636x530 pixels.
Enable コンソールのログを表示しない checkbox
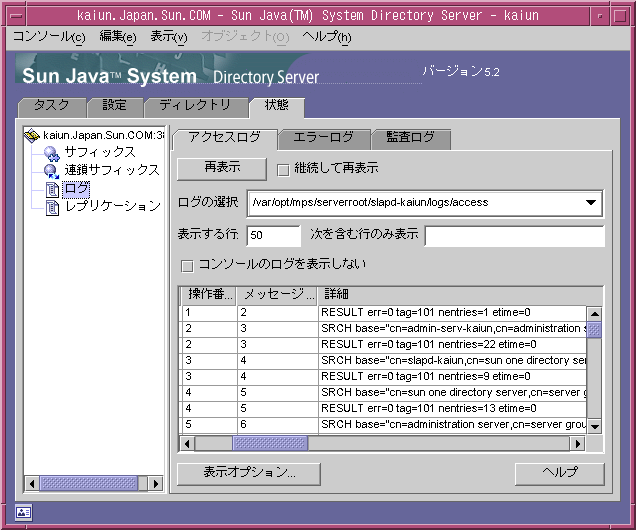[187, 266]
